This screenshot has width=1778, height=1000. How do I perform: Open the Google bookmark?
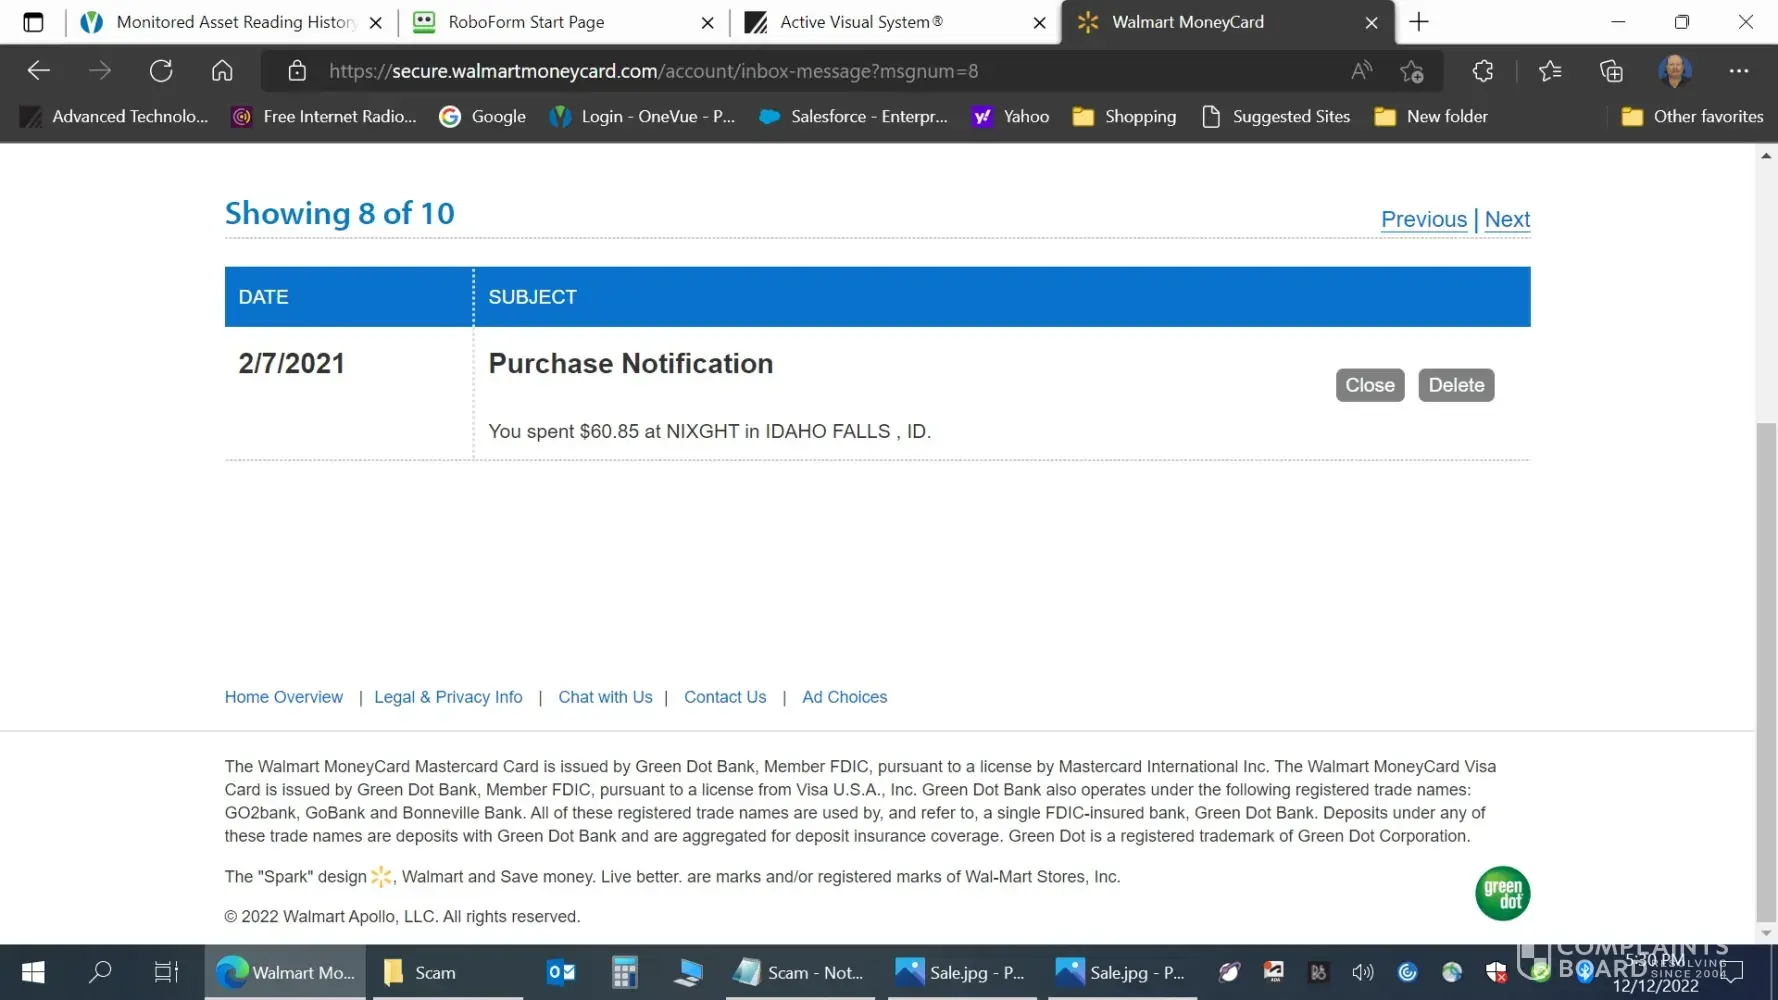(x=482, y=117)
